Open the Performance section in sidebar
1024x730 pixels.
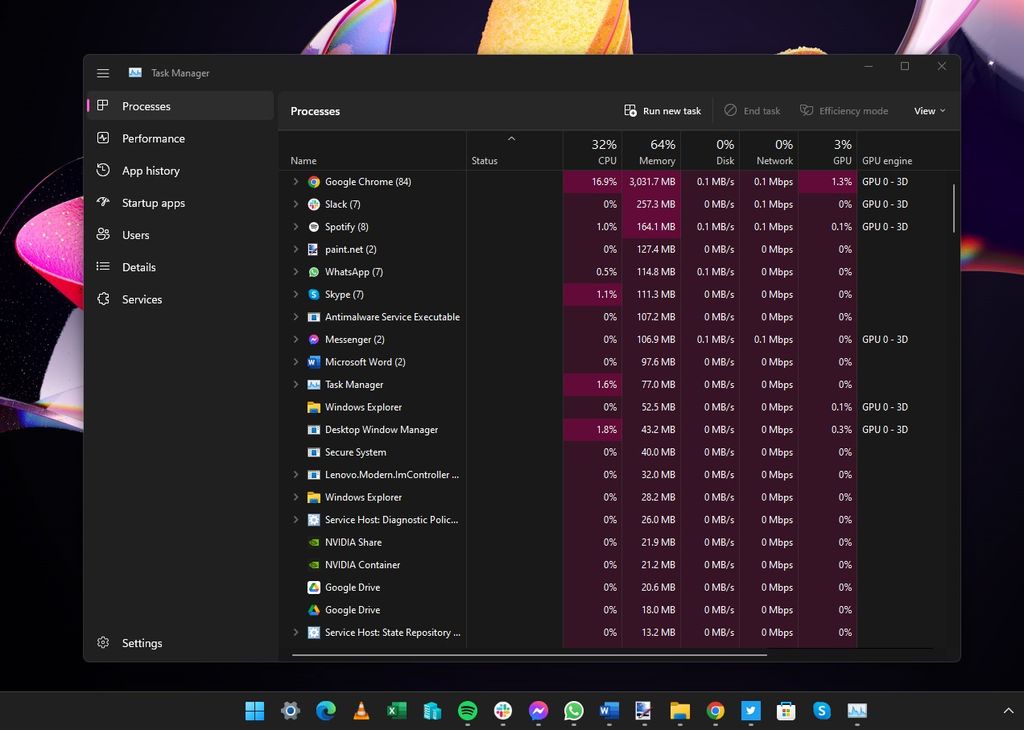pos(152,138)
